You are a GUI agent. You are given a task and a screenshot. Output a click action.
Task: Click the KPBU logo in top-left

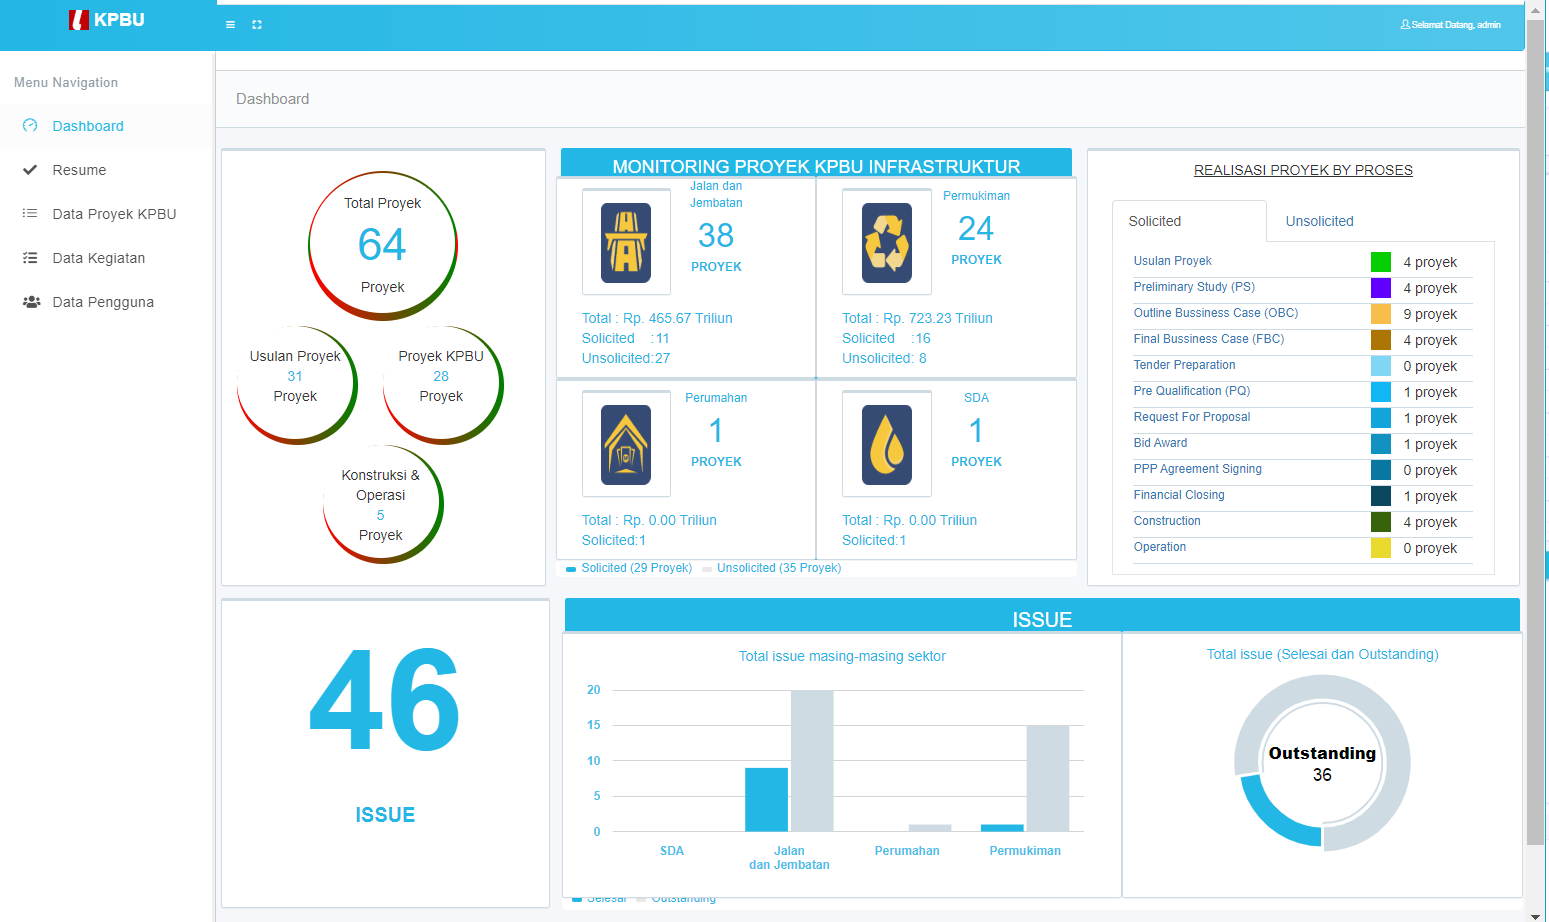(107, 20)
